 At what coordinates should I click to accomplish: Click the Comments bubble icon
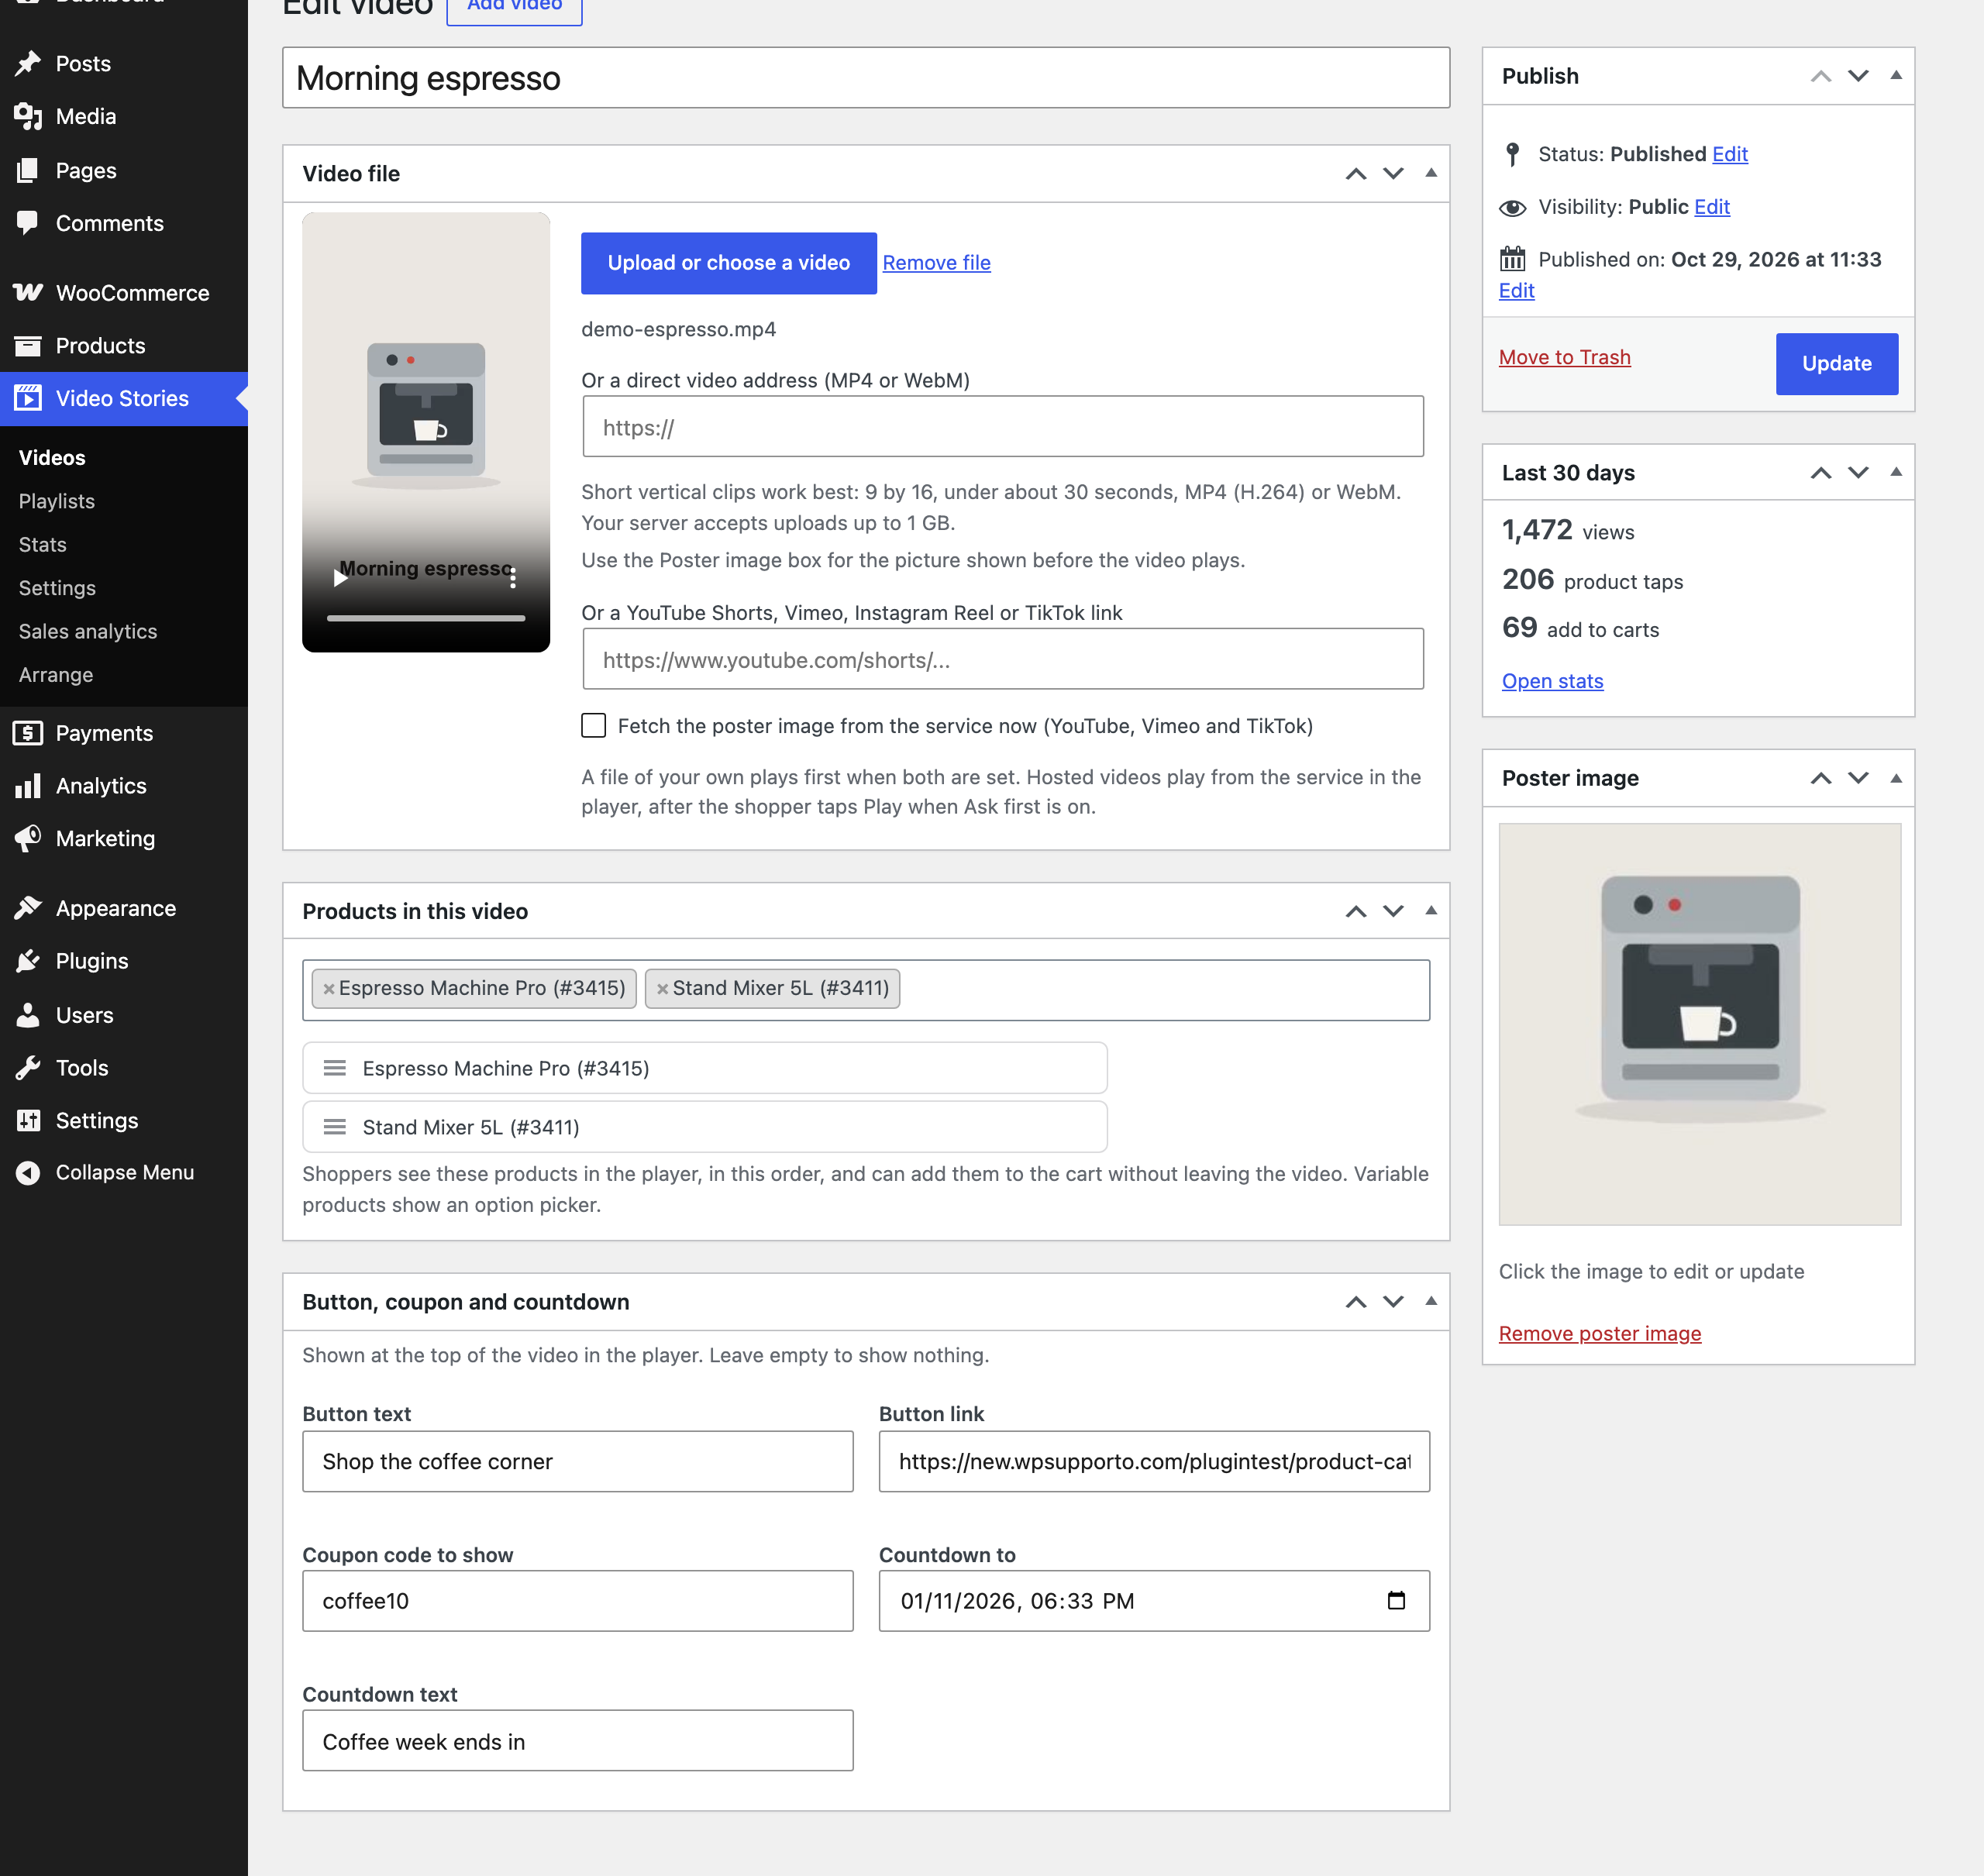tap(28, 223)
